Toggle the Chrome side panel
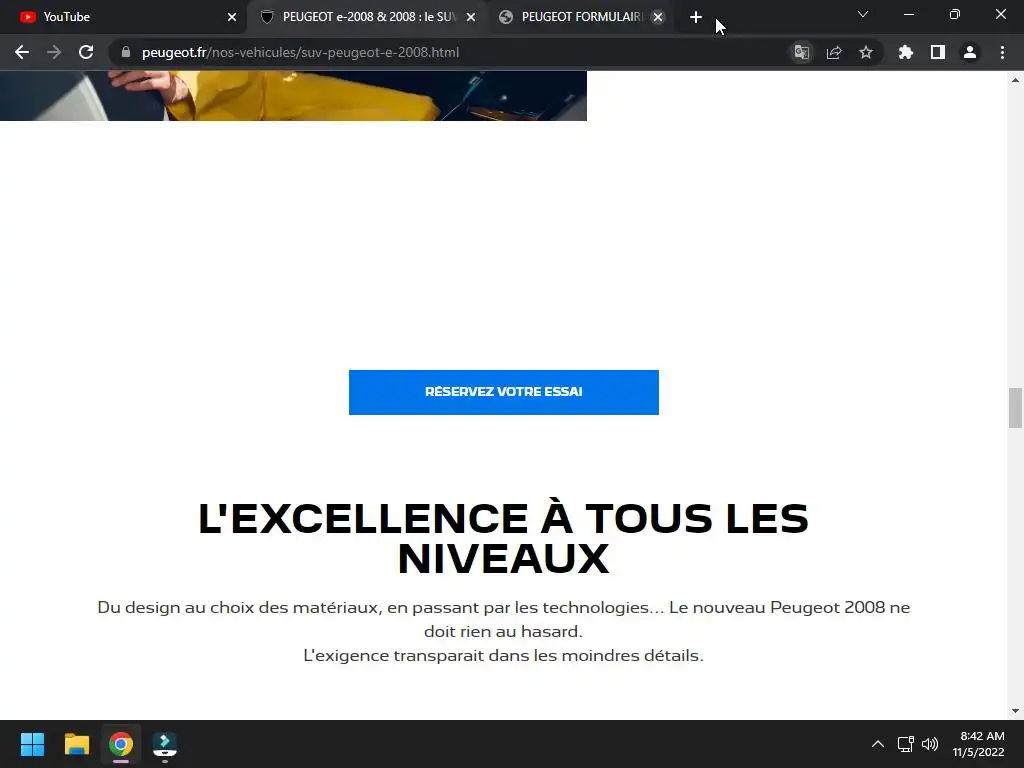The width and height of the screenshot is (1024, 768). pos(938,52)
